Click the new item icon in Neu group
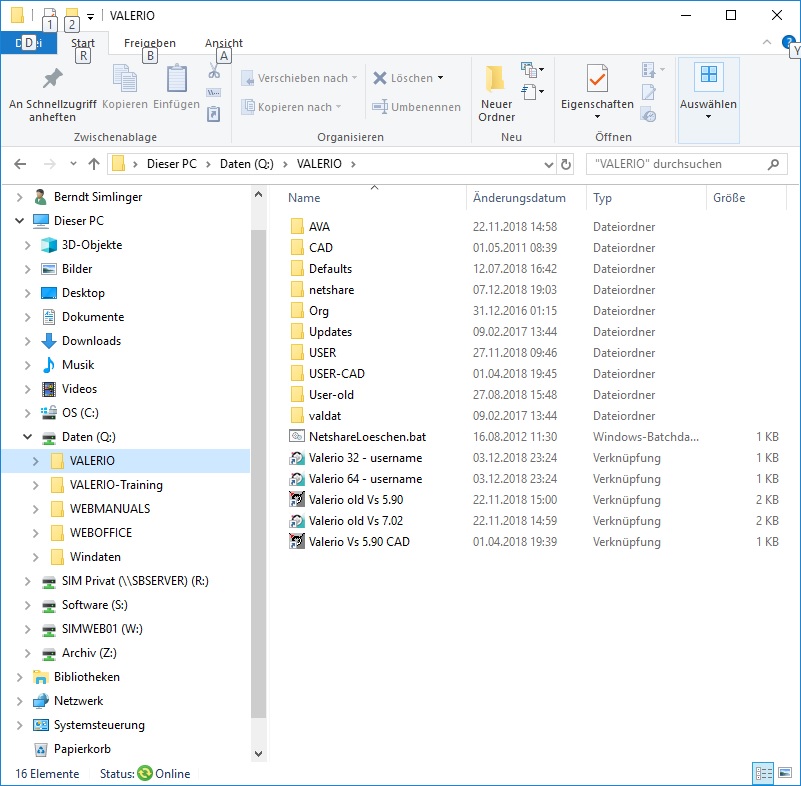 coord(532,69)
